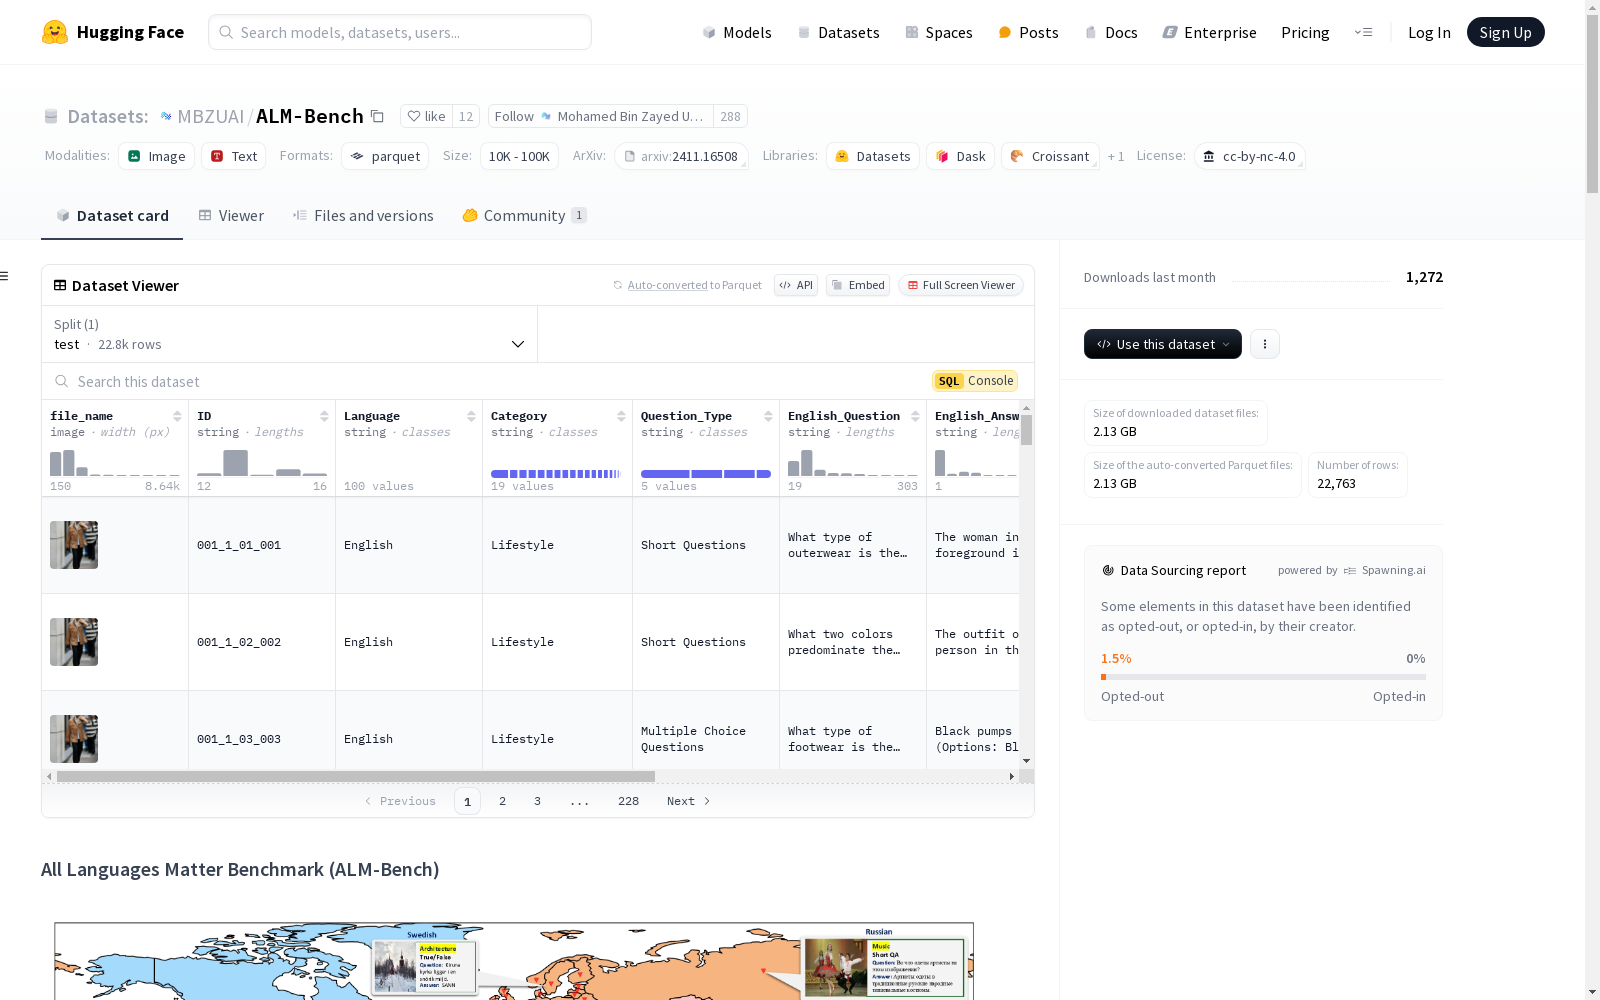Go to Posts in top navigation
Screen dimensions: 1600x1000
click(1029, 32)
